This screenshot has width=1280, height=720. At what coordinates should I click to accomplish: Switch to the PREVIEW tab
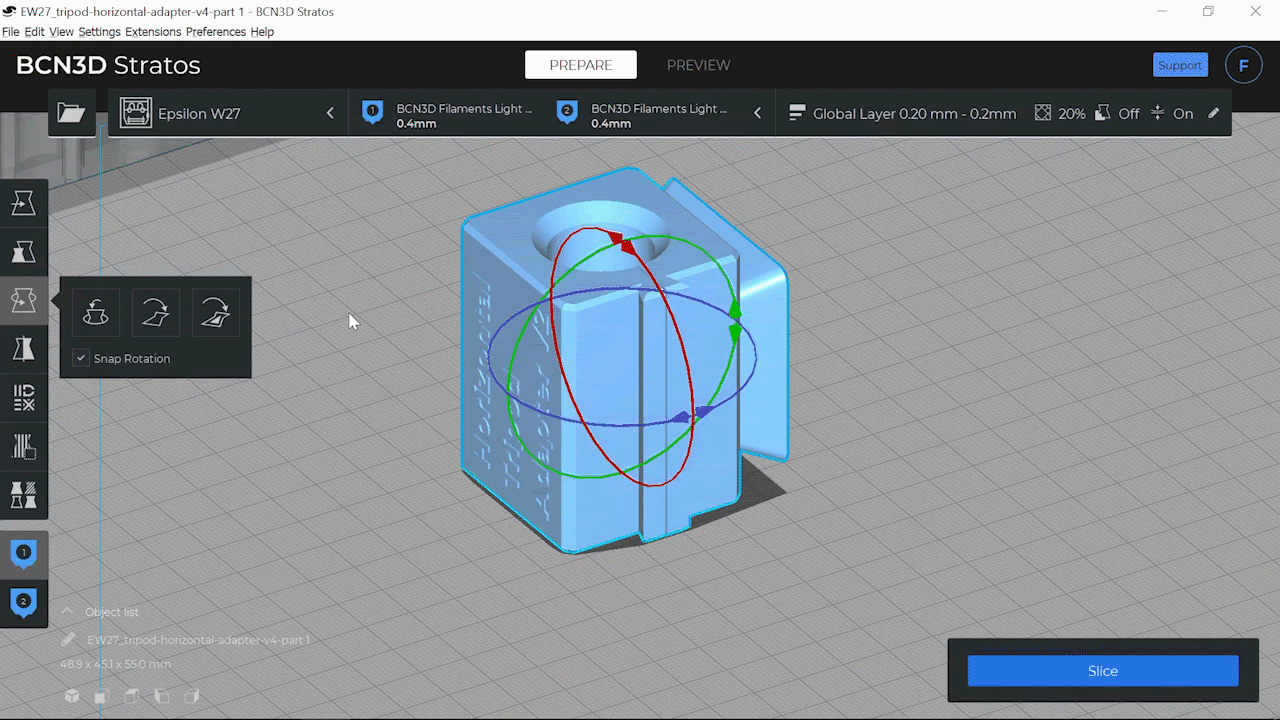tap(698, 65)
